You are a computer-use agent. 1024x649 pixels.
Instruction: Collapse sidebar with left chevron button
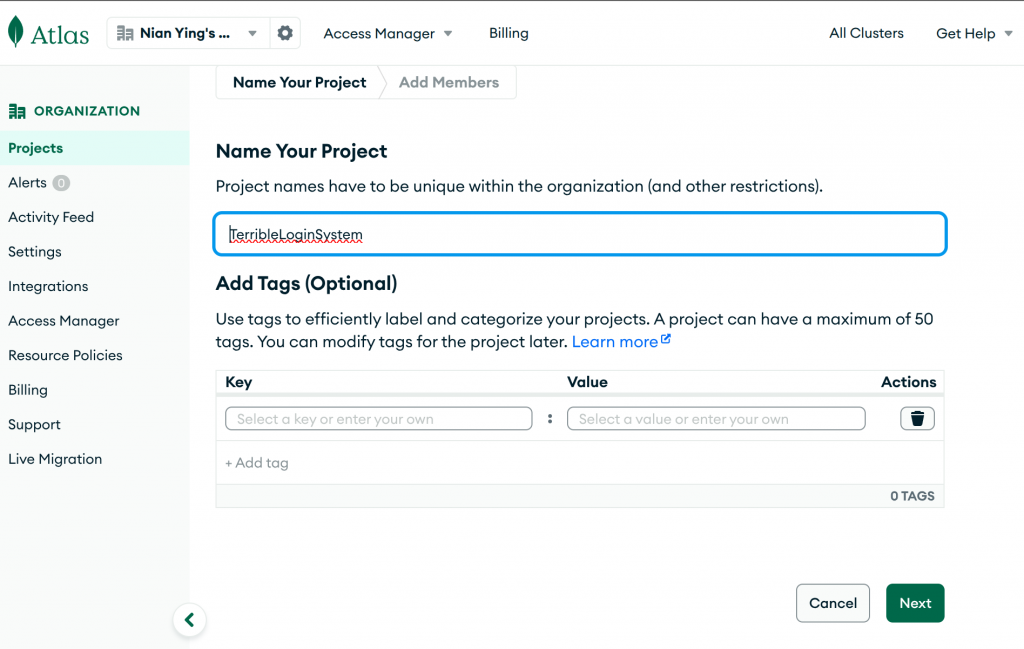point(189,620)
